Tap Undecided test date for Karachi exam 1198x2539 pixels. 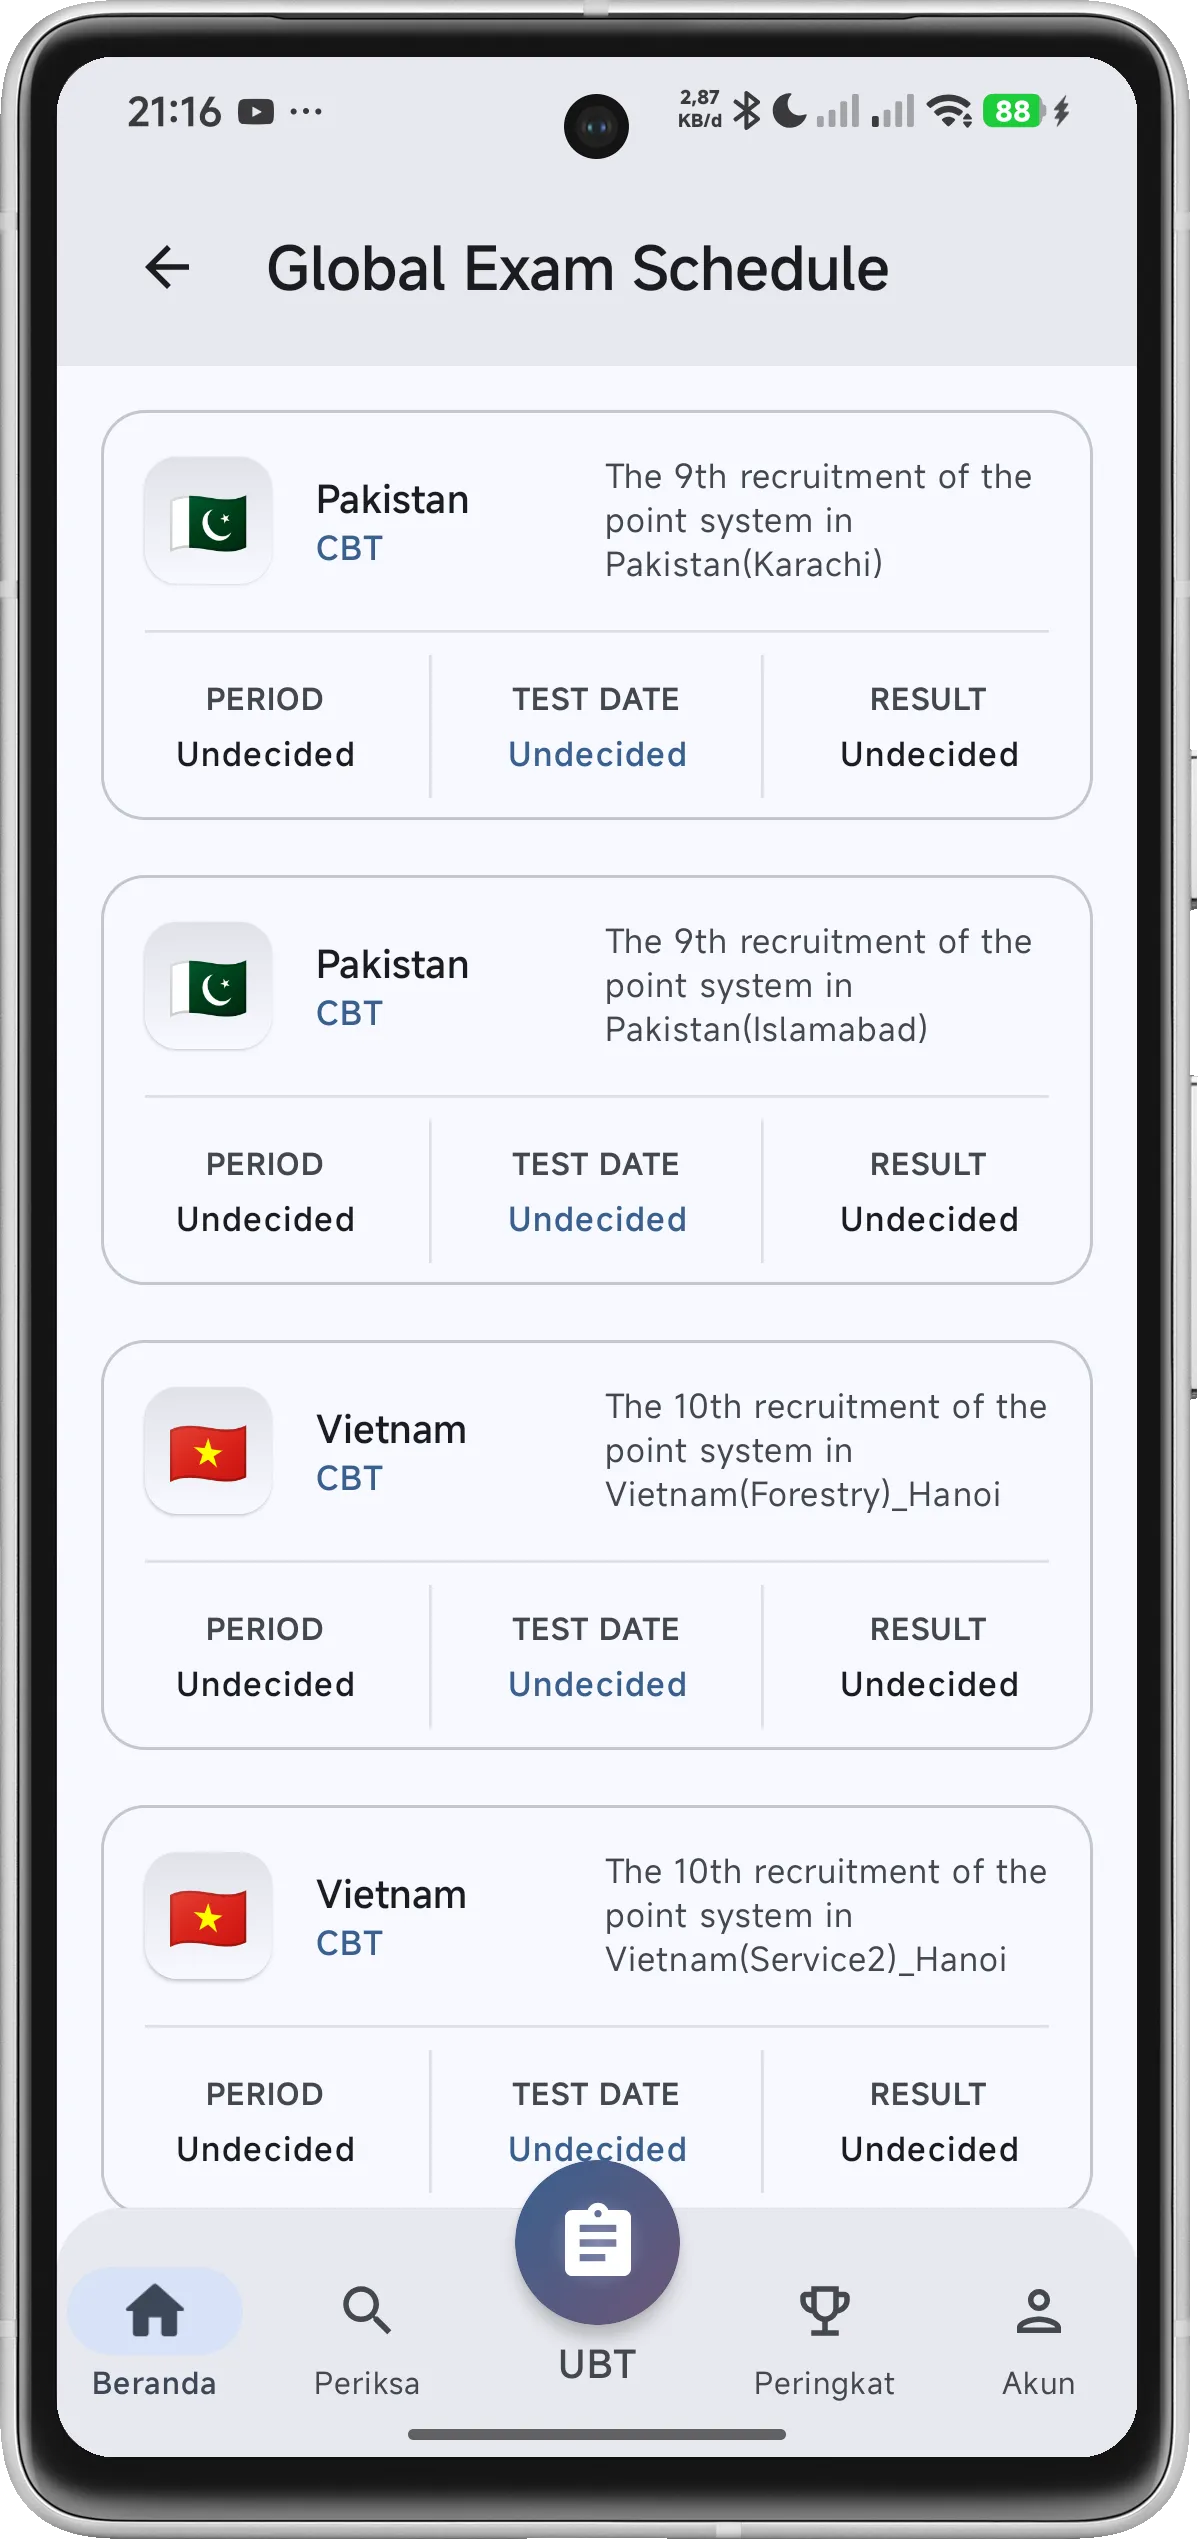597,753
